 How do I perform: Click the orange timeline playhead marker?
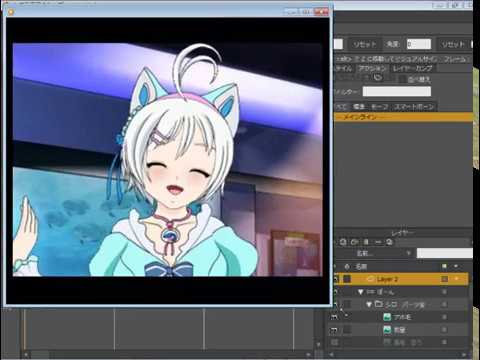(24, 330)
